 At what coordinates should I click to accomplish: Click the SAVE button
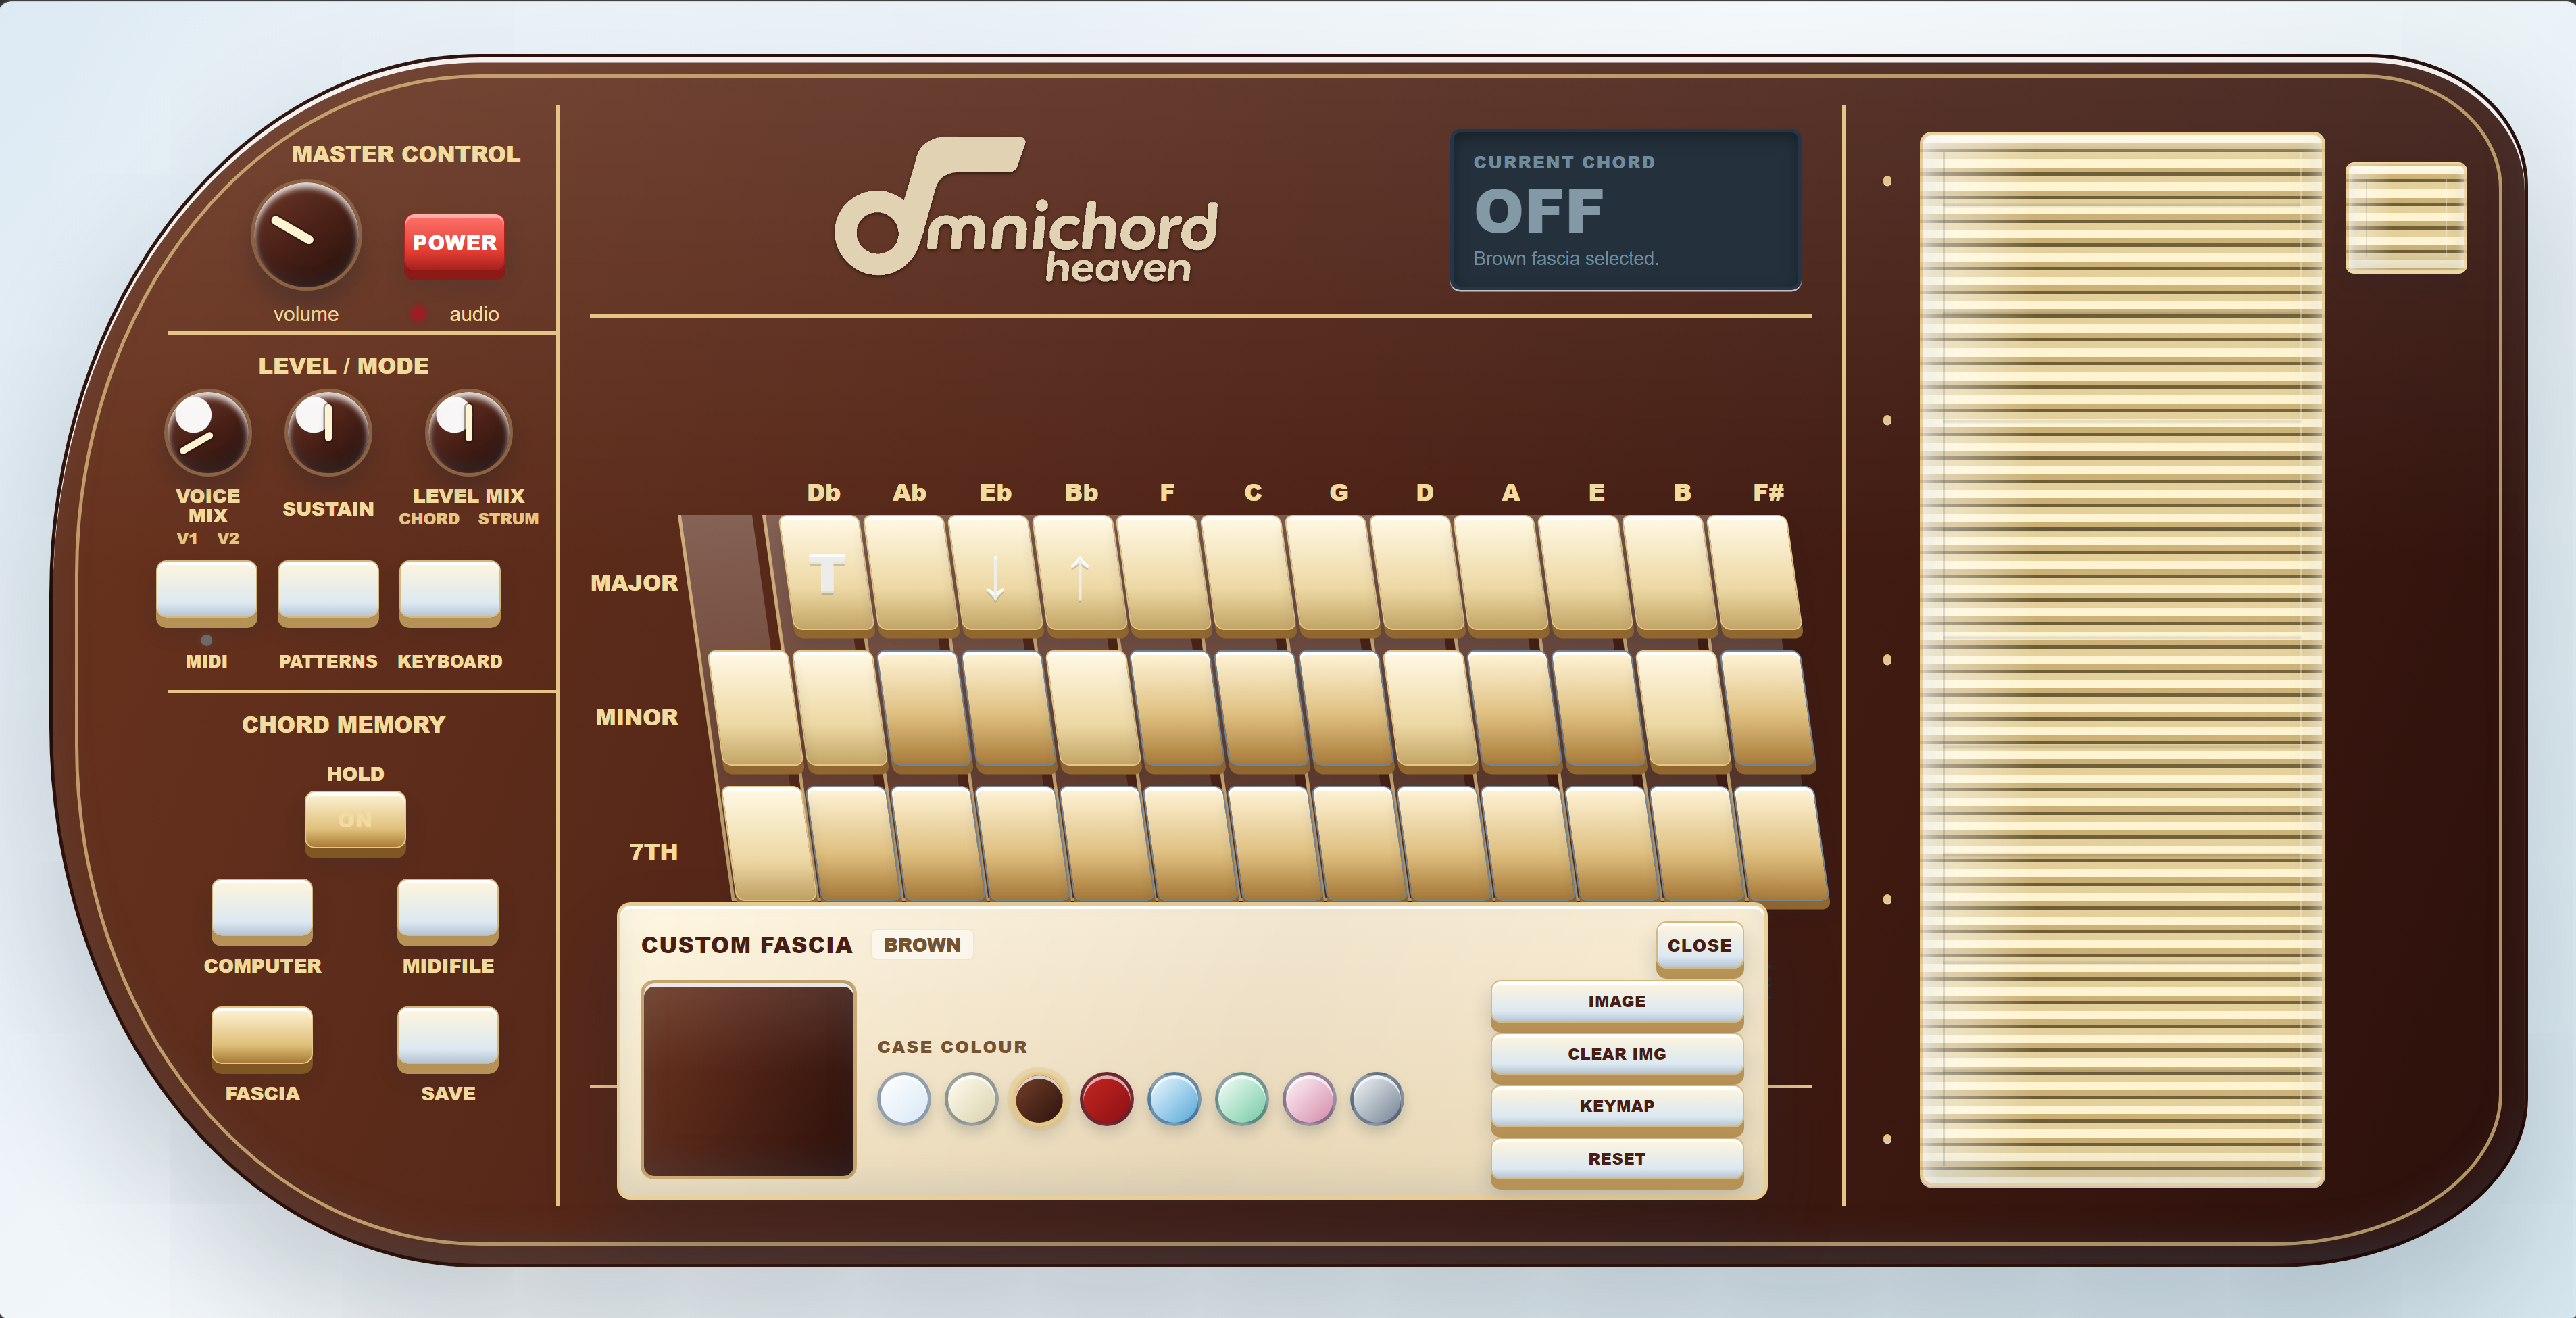pyautogui.click(x=448, y=1039)
